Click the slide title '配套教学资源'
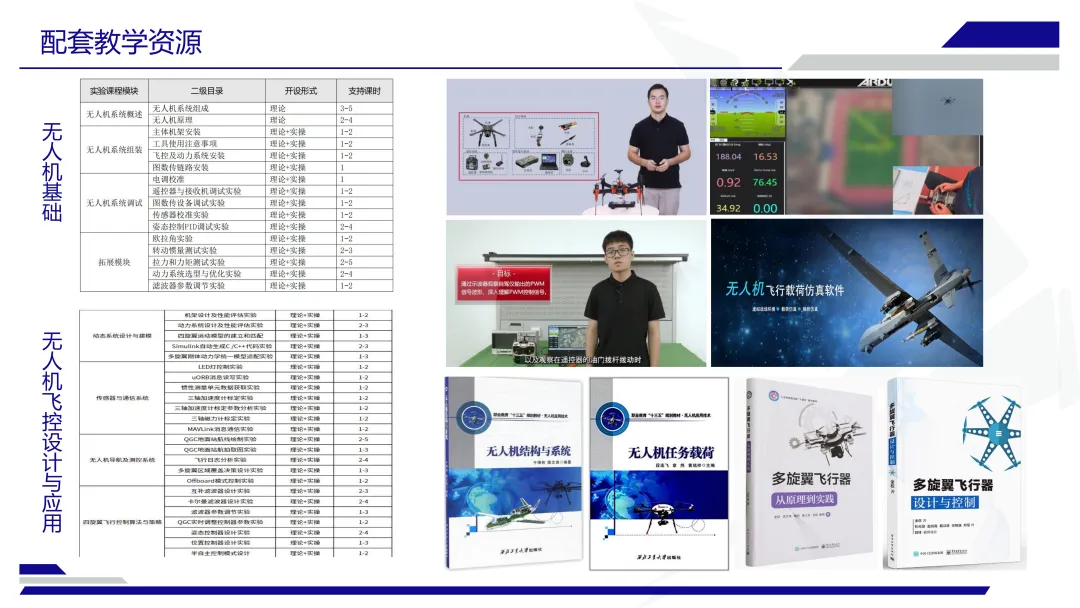Viewport: 1080px width, 608px height. point(121,43)
